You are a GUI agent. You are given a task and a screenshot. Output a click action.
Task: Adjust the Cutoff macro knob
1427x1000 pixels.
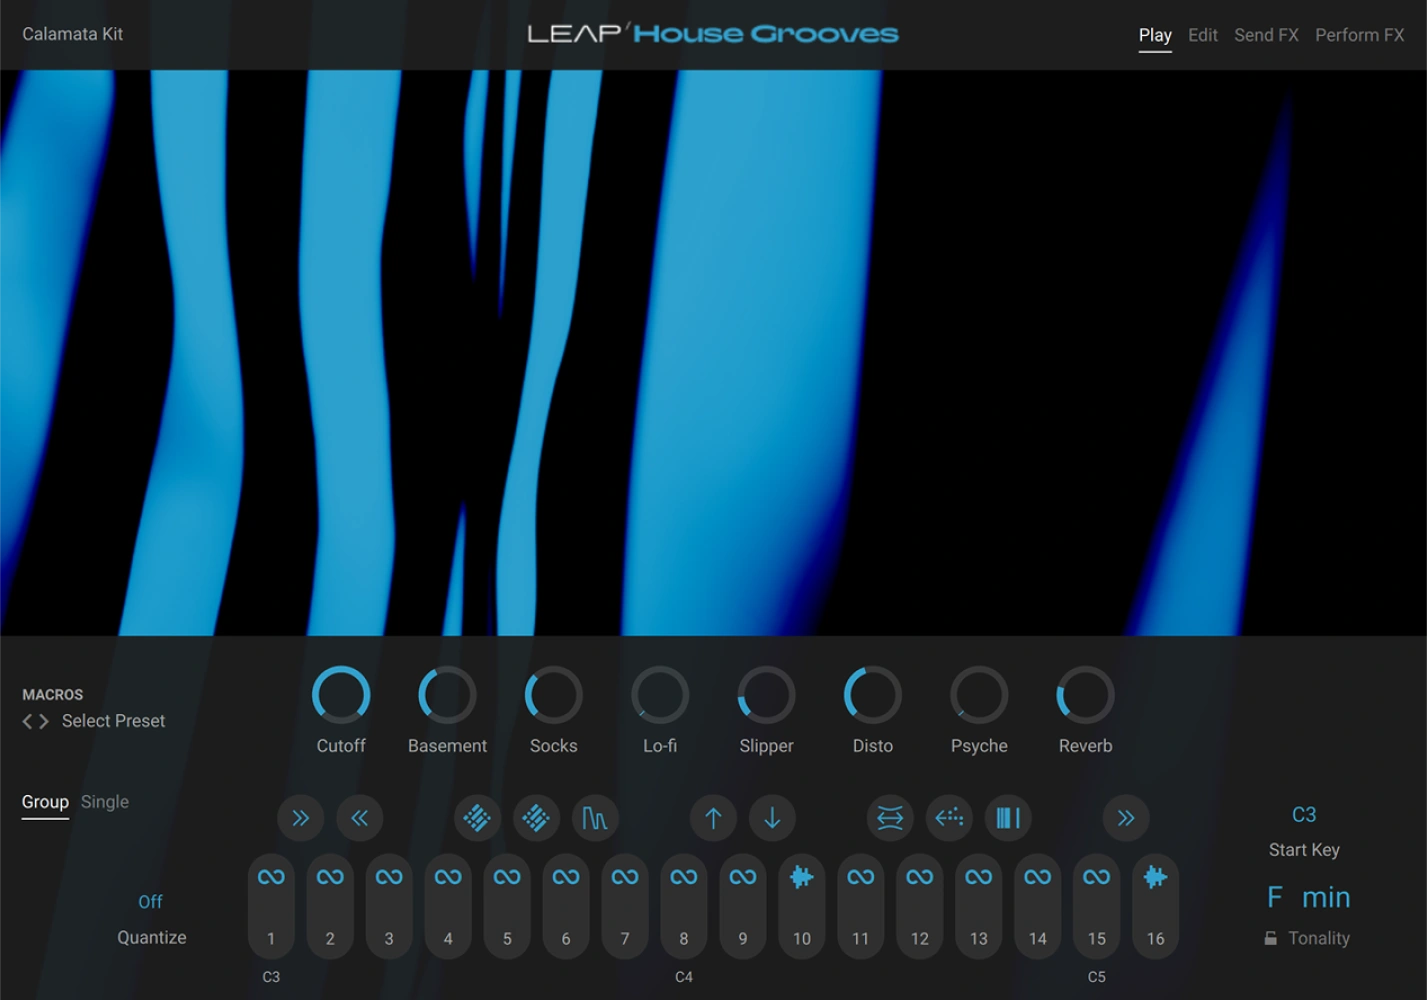coord(341,695)
